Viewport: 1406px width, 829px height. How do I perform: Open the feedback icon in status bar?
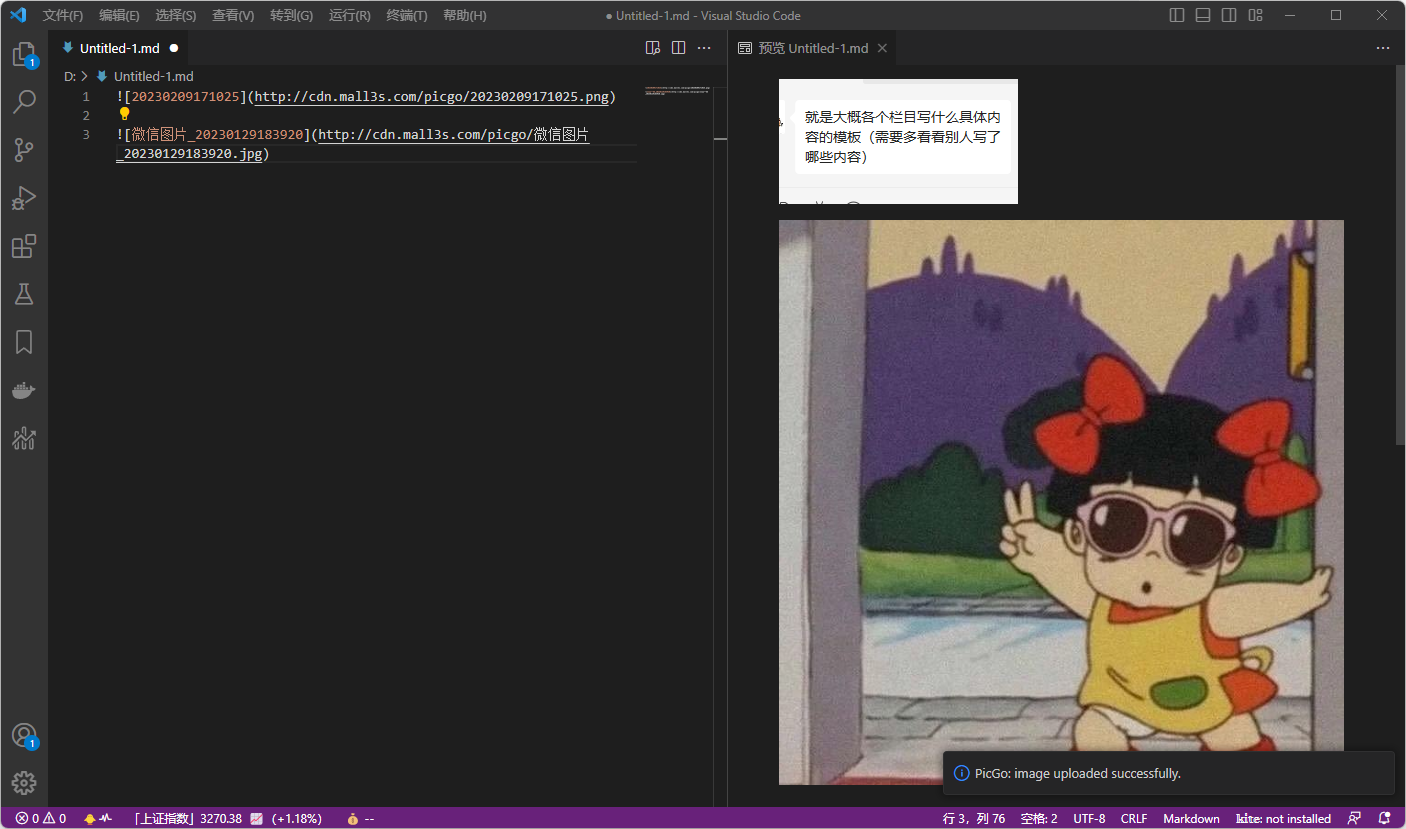click(1355, 818)
